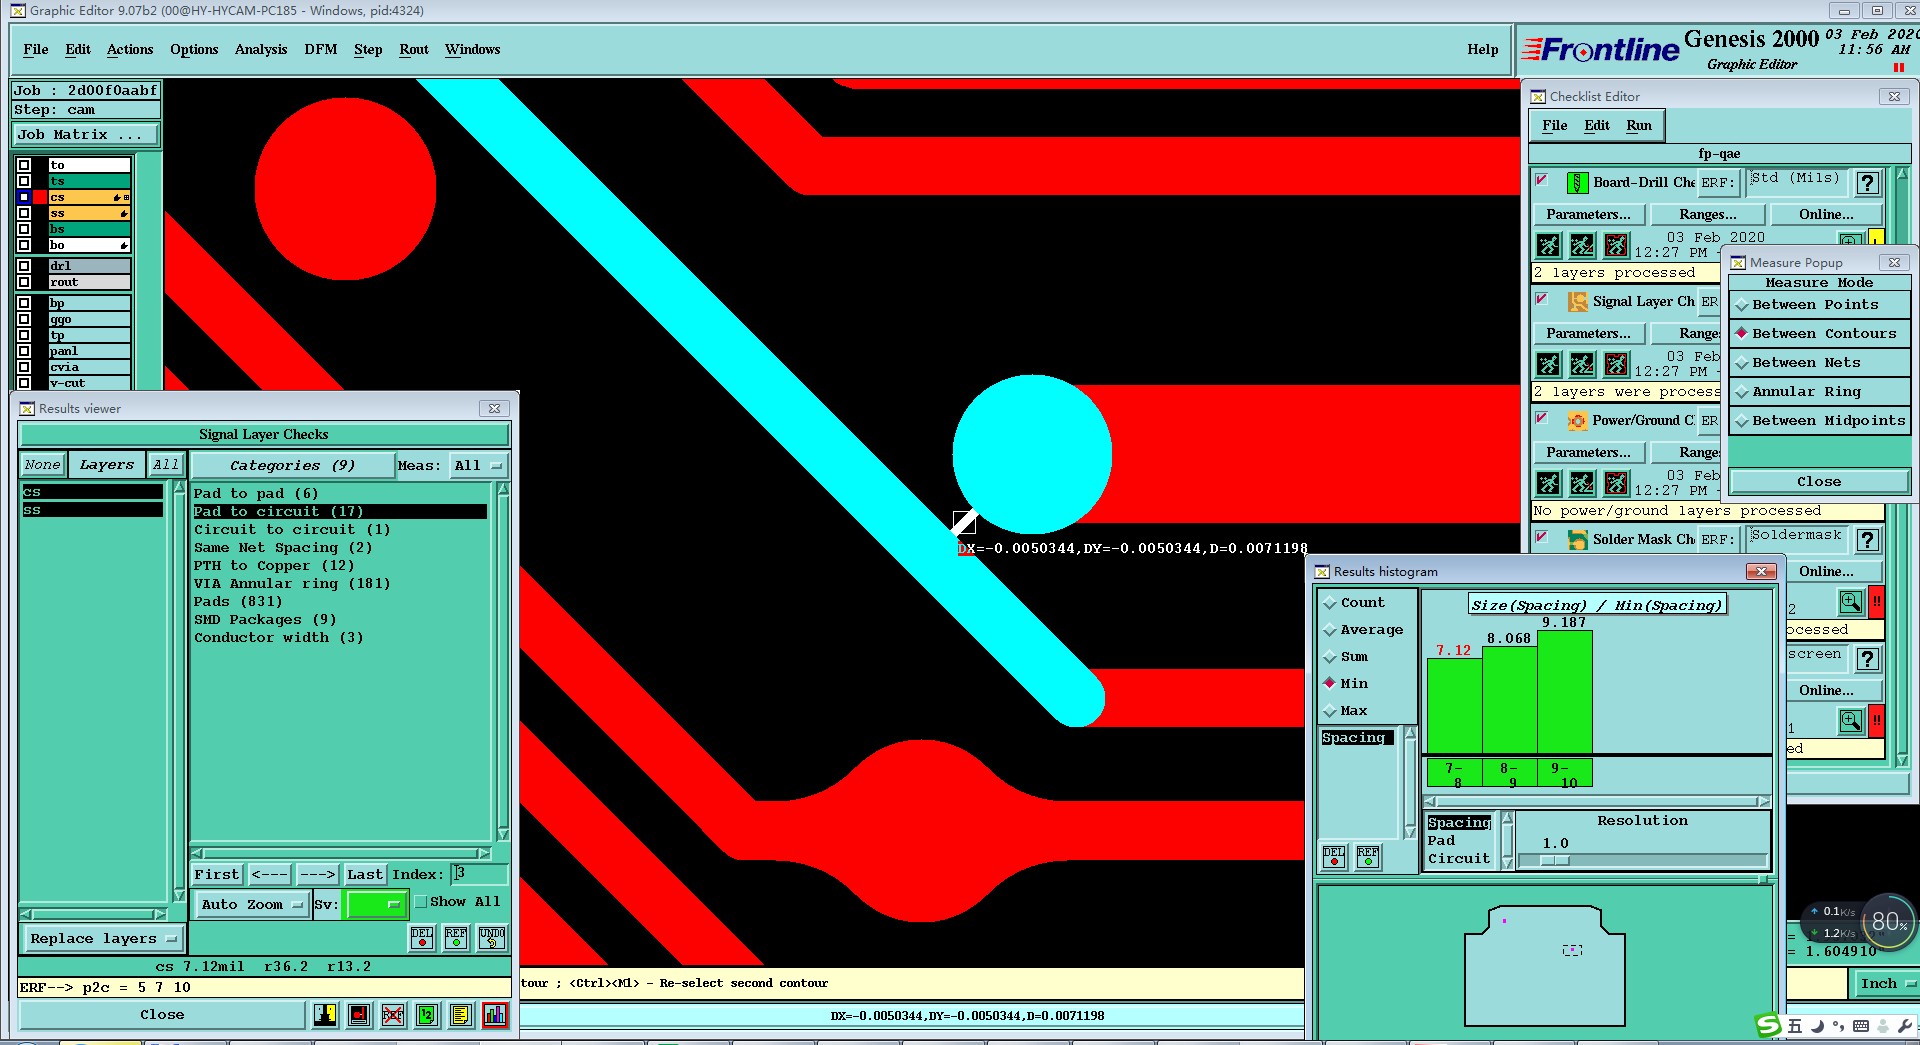Open the Inch units dropdown

tap(1886, 984)
